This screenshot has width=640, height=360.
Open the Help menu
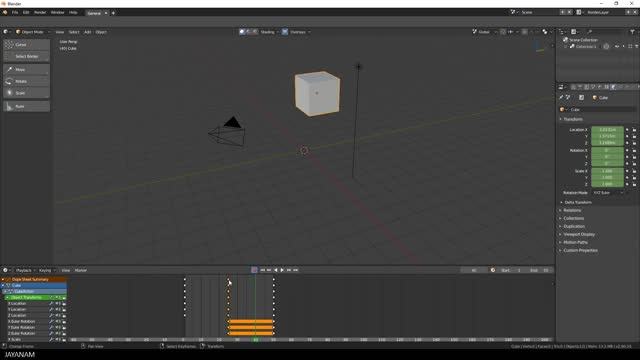[73, 13]
